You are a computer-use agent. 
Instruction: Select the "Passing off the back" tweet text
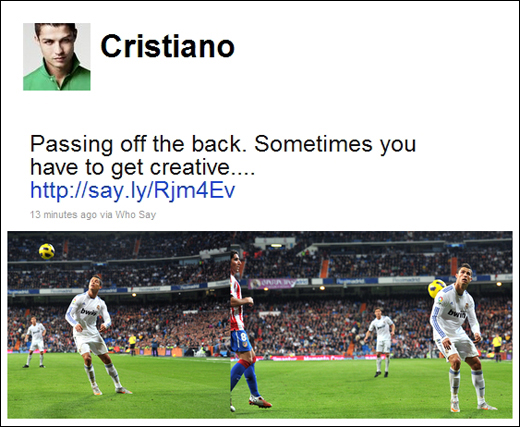[x=223, y=155]
